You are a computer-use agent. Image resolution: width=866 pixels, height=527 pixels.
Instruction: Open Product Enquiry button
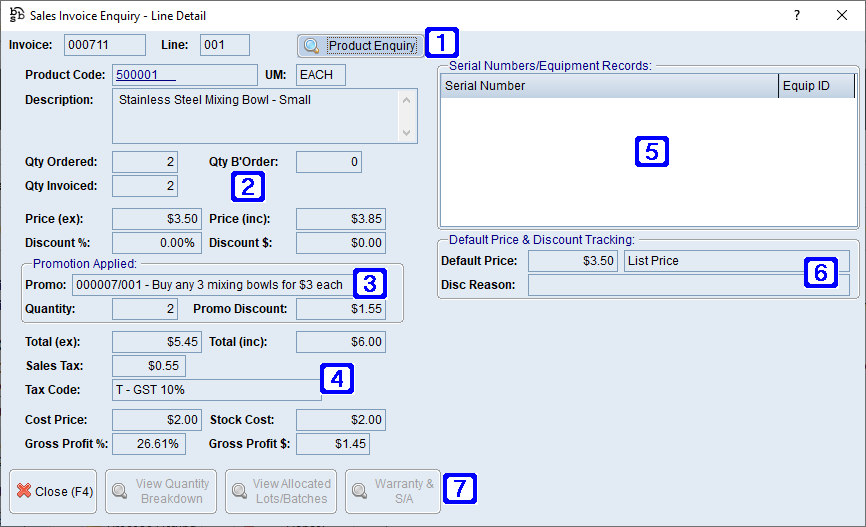(361, 46)
